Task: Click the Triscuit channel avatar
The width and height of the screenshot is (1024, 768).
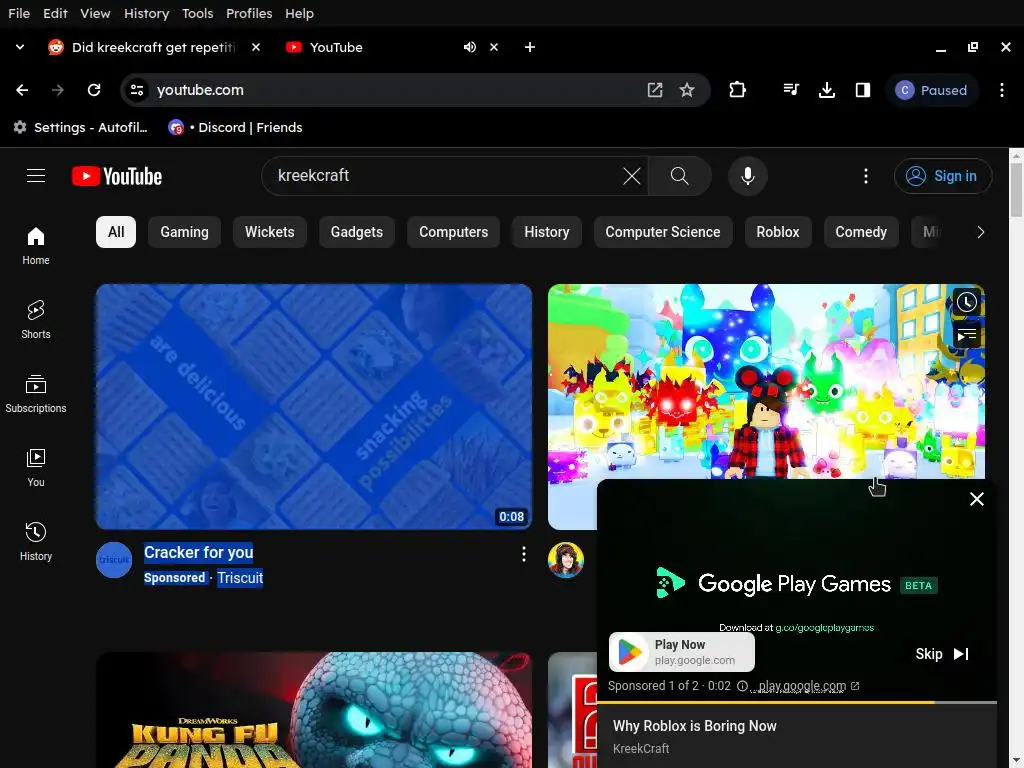Action: (114, 560)
